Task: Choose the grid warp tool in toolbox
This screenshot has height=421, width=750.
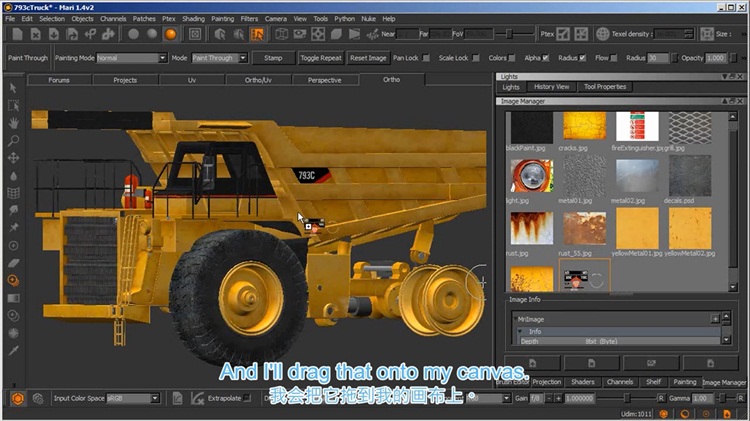Action: click(x=13, y=193)
